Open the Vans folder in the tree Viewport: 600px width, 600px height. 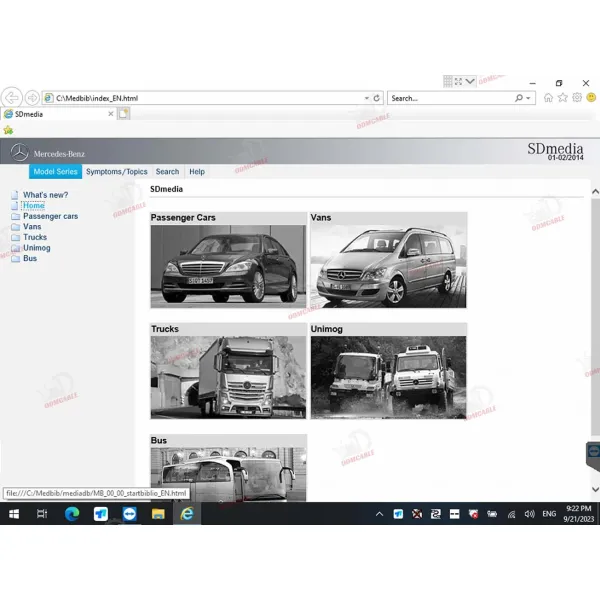pos(32,227)
